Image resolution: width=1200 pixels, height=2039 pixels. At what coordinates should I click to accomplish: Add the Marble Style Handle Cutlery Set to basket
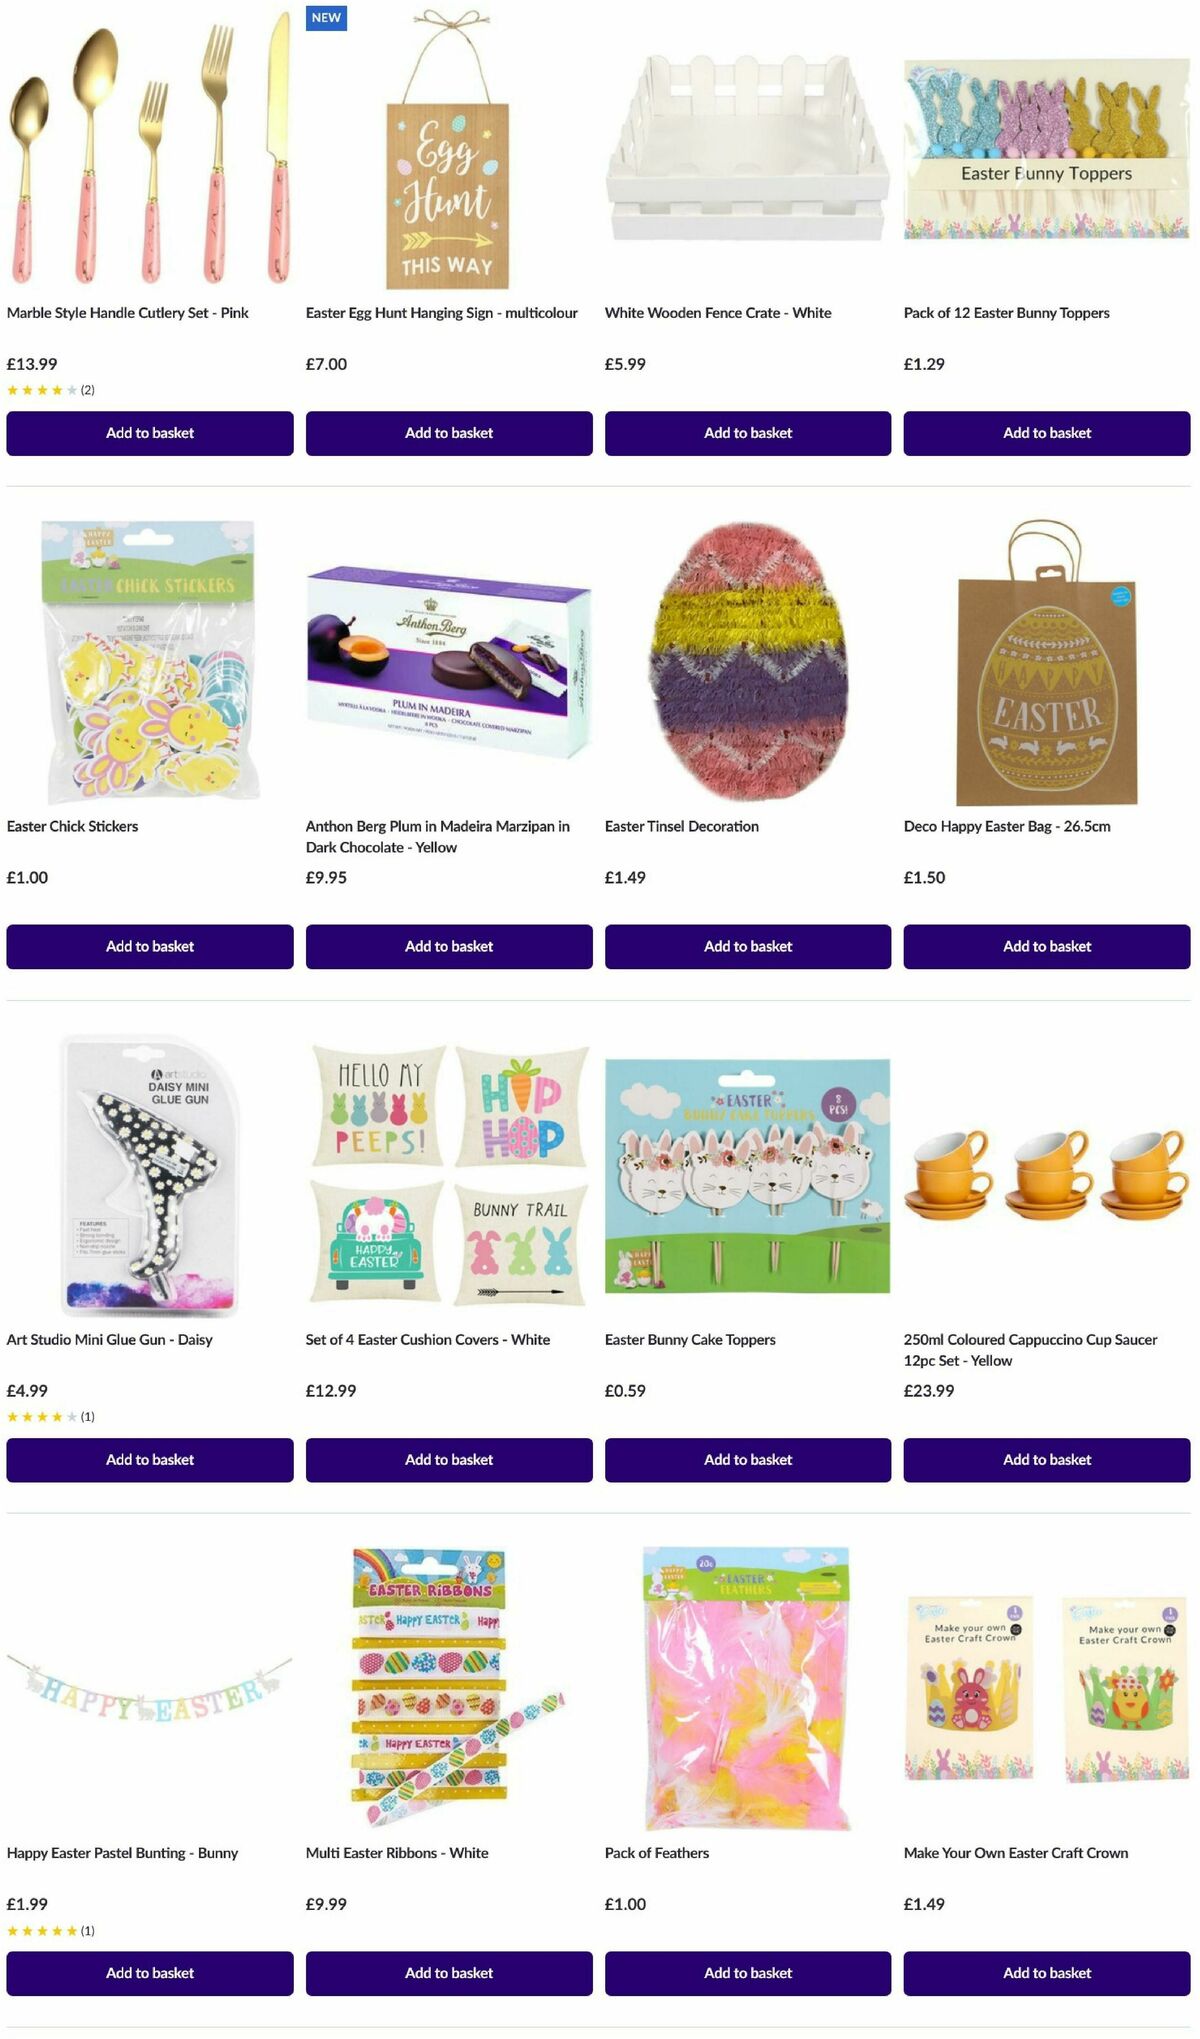point(149,433)
